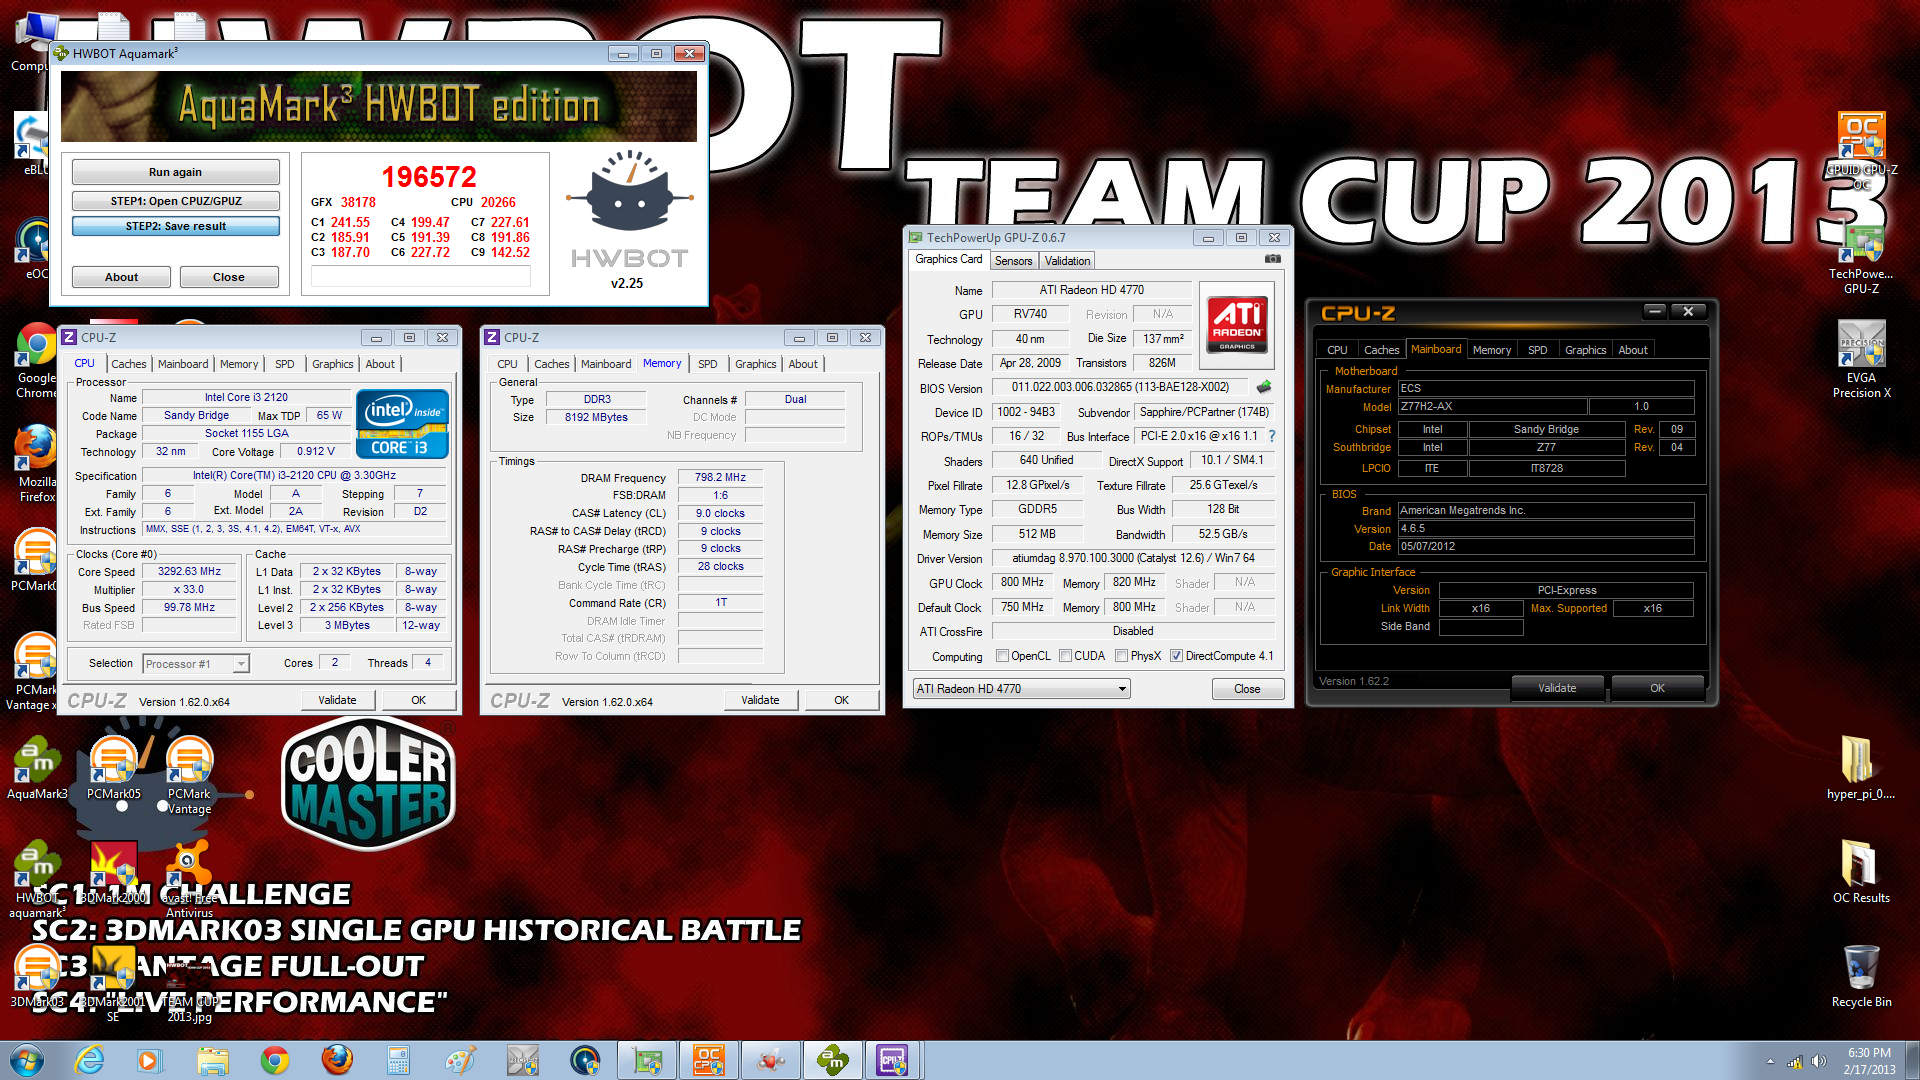The width and height of the screenshot is (1920, 1080).
Task: Open the Windows Start menu
Action: click(27, 1060)
